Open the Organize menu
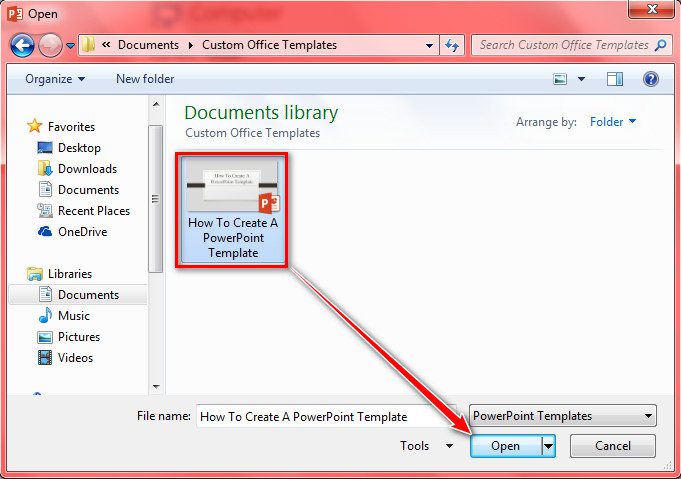 55,79
